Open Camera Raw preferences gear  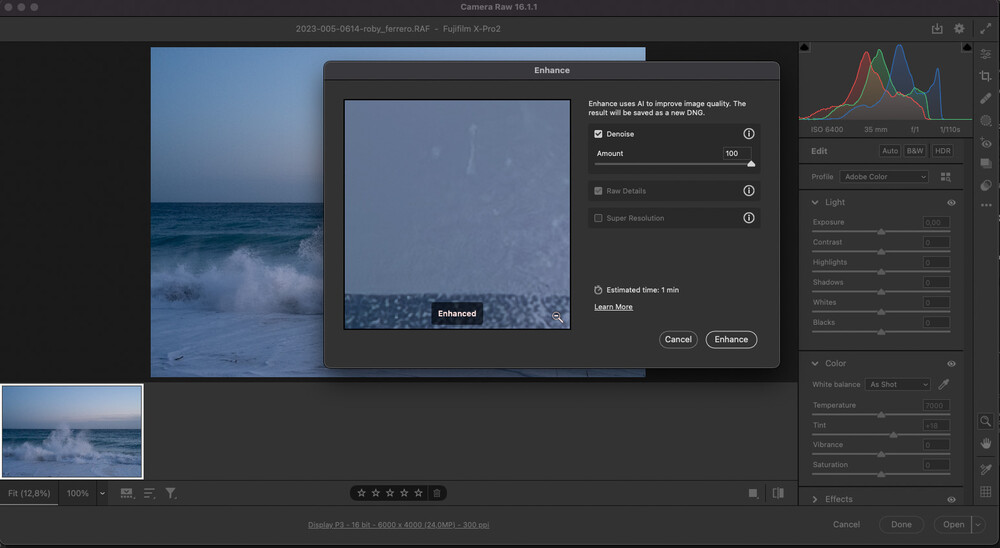pyautogui.click(x=960, y=29)
